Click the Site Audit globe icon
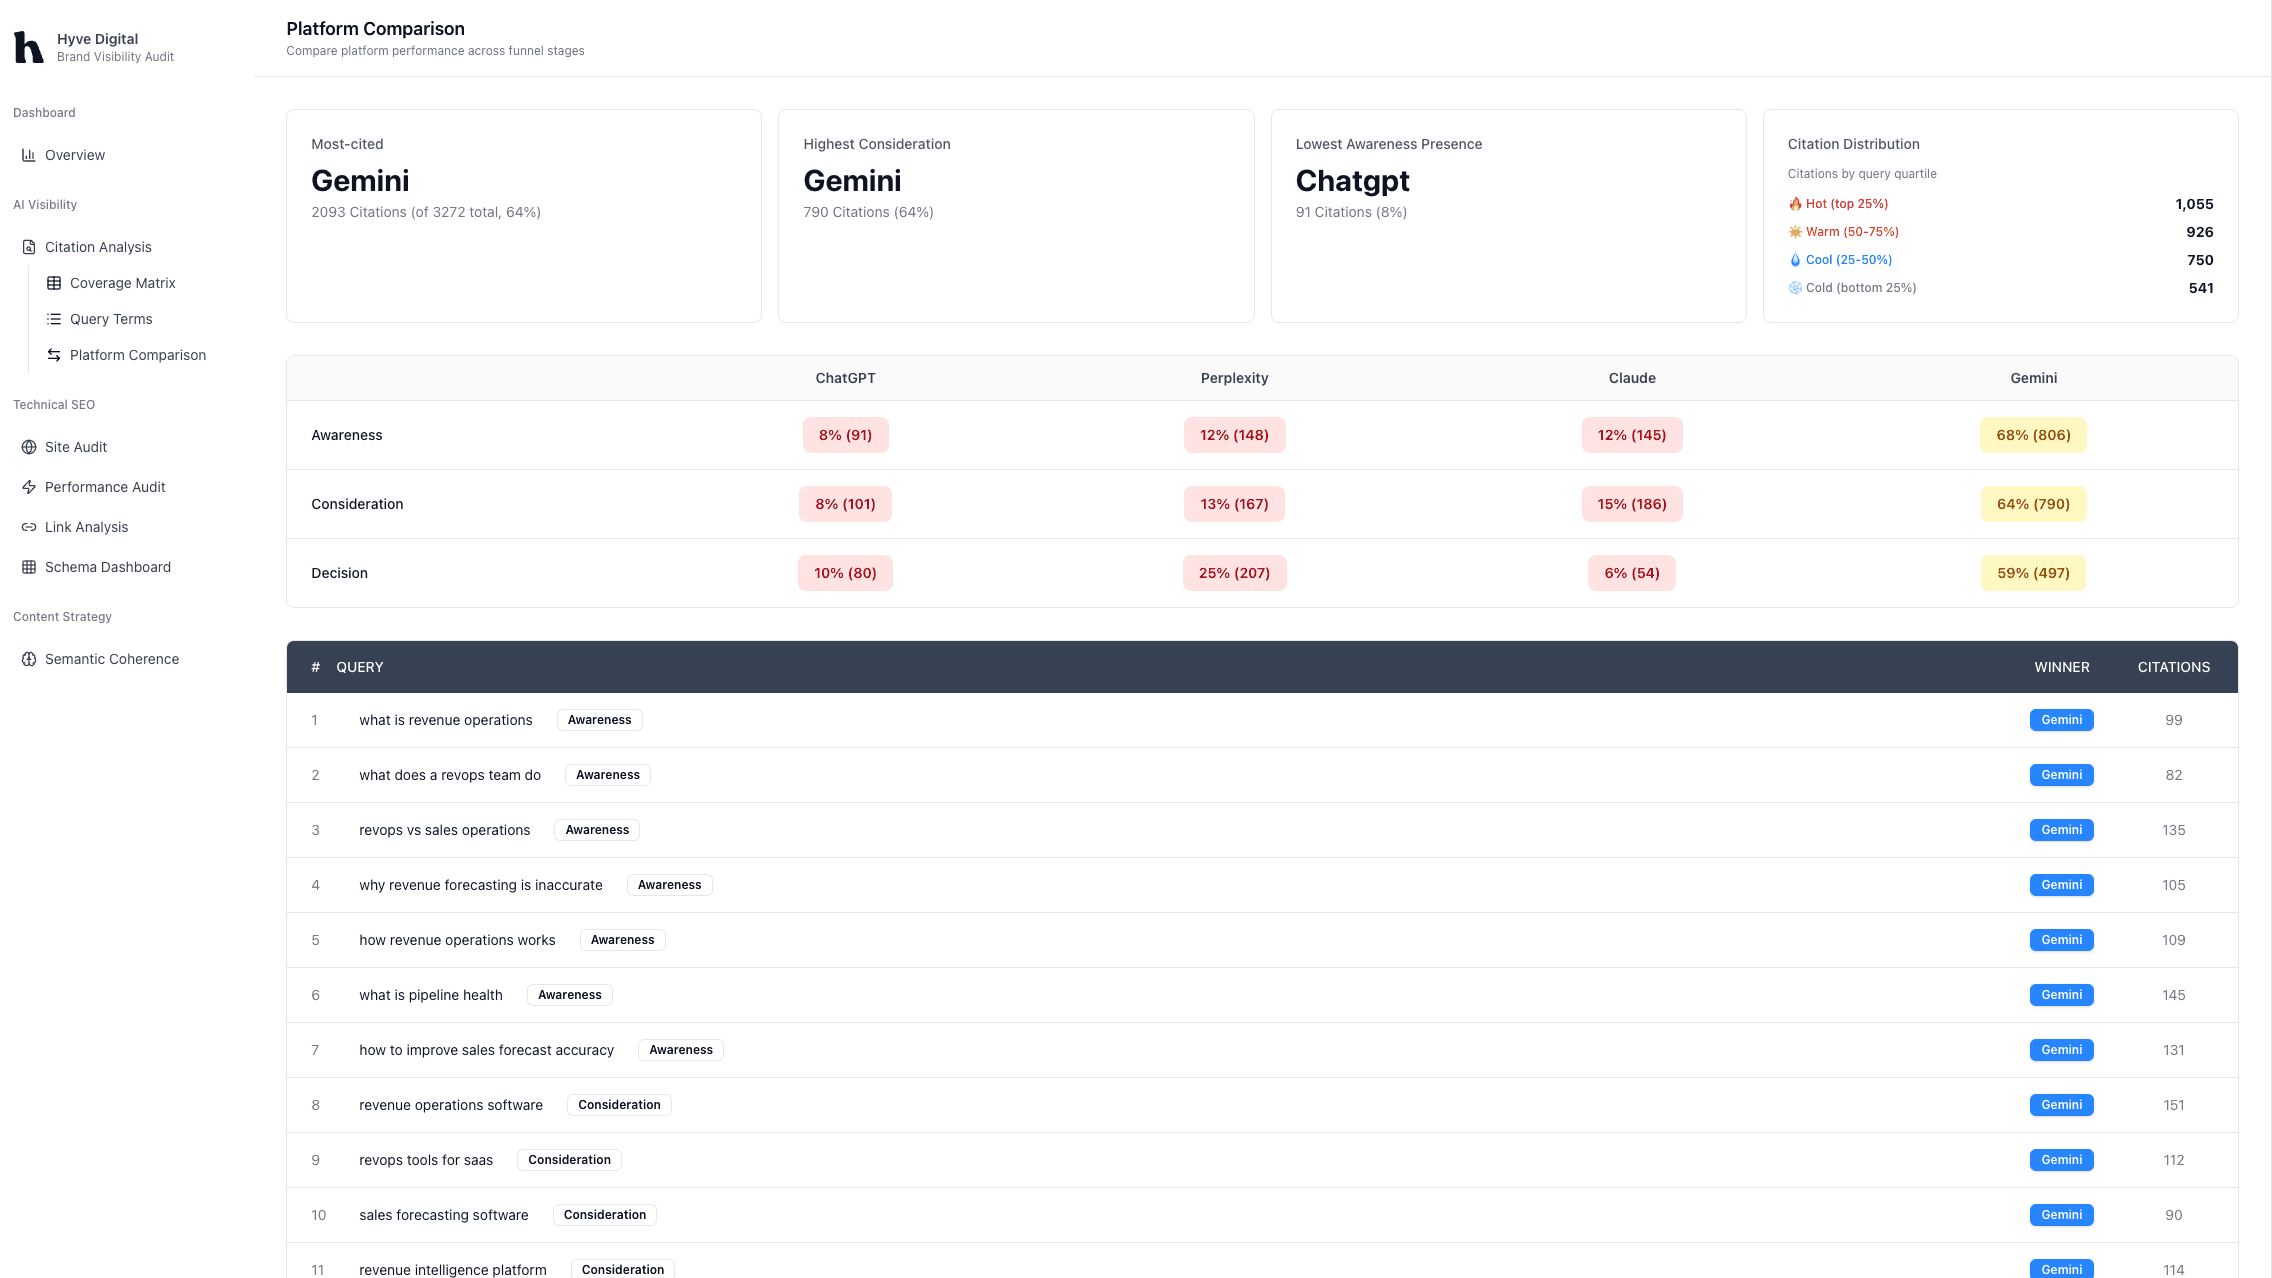This screenshot has width=2272, height=1278. pos(29,447)
